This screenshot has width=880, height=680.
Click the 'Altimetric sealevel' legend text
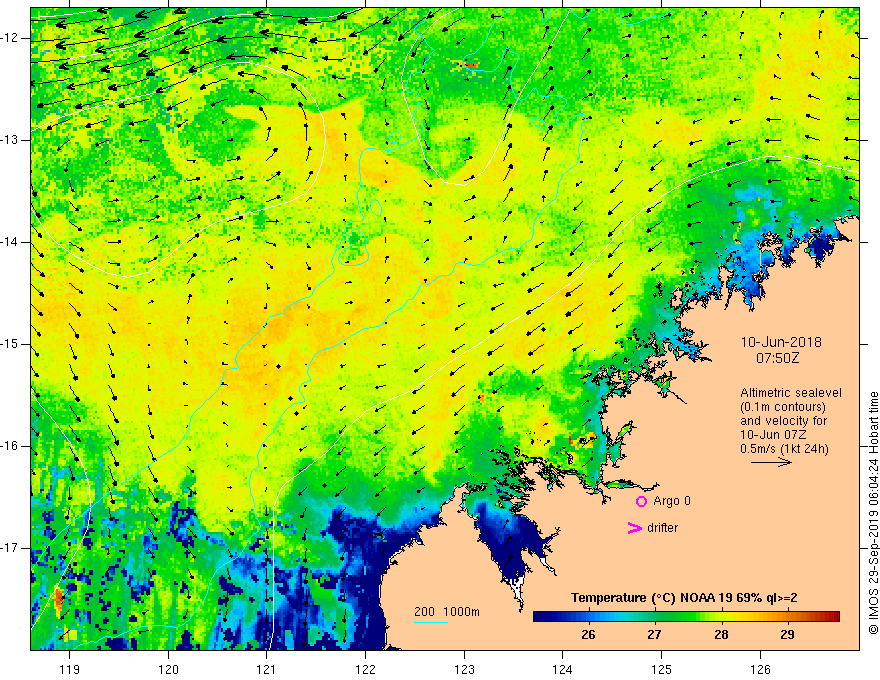791,393
